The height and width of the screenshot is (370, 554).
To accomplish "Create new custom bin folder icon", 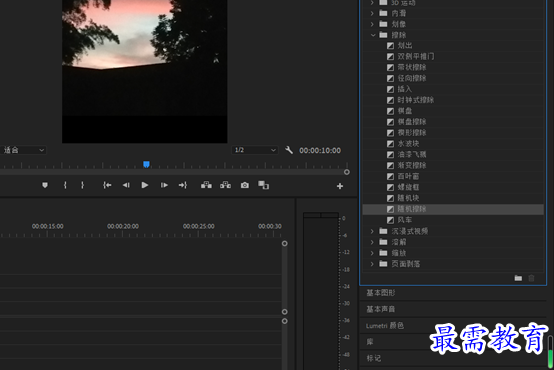I will 518,278.
